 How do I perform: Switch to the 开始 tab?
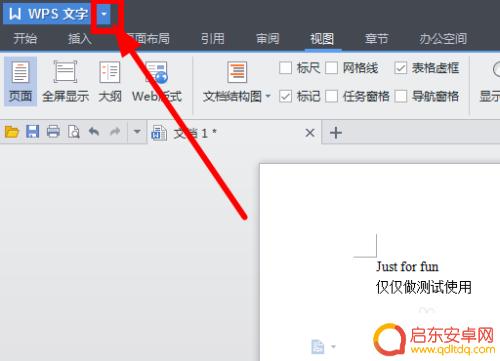[25, 39]
